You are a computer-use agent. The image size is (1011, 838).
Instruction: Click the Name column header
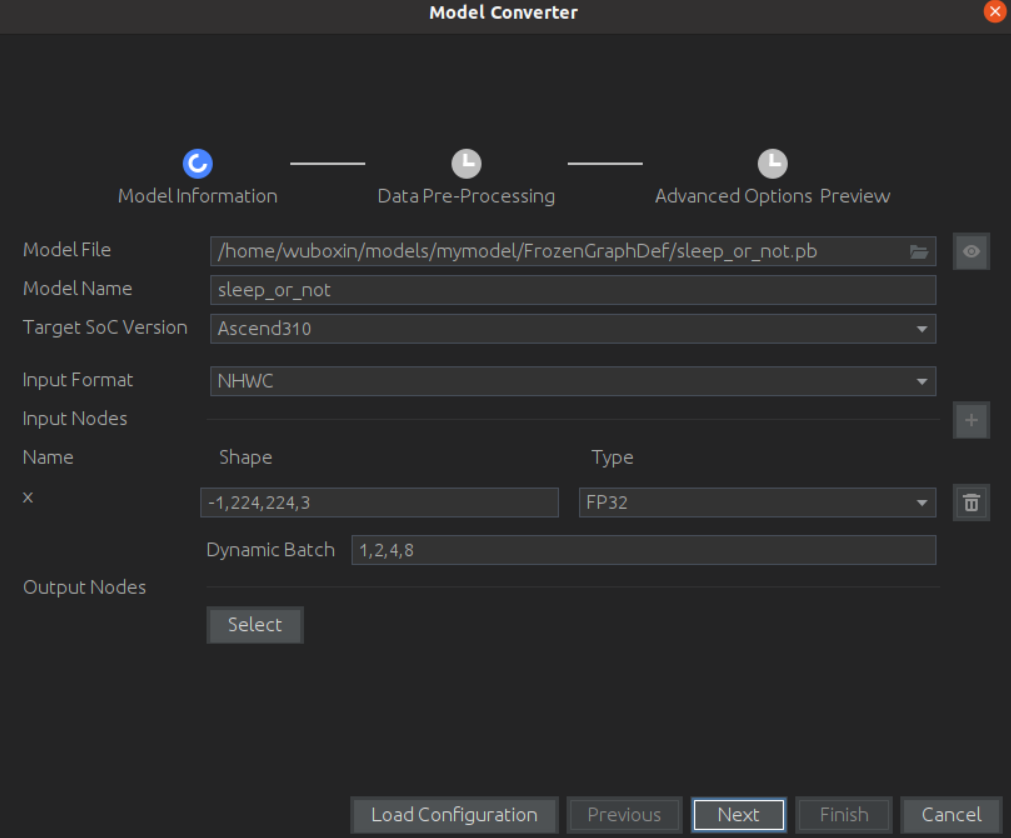(48, 457)
